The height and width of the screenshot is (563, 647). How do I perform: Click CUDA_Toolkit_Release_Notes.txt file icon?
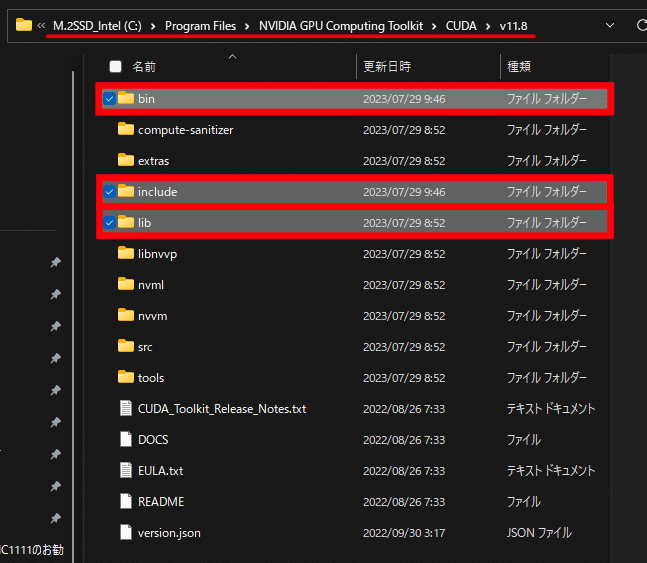pos(126,408)
